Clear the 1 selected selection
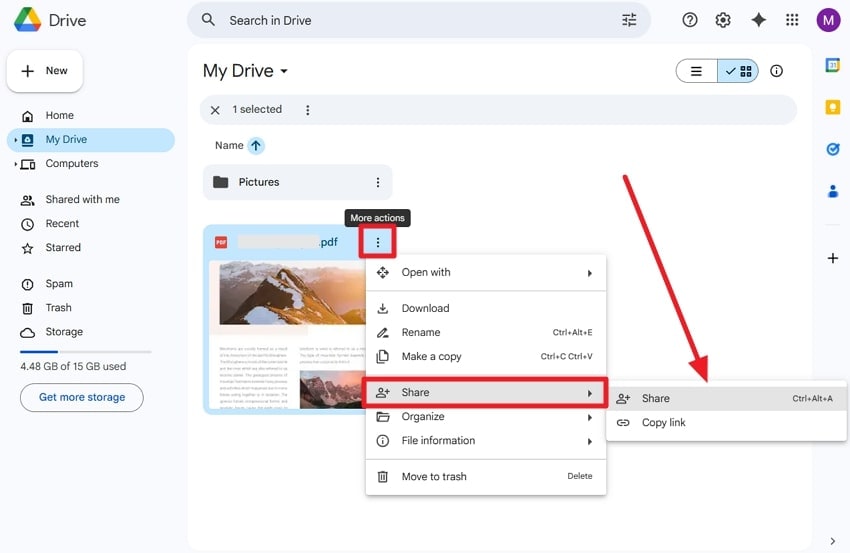 [215, 110]
